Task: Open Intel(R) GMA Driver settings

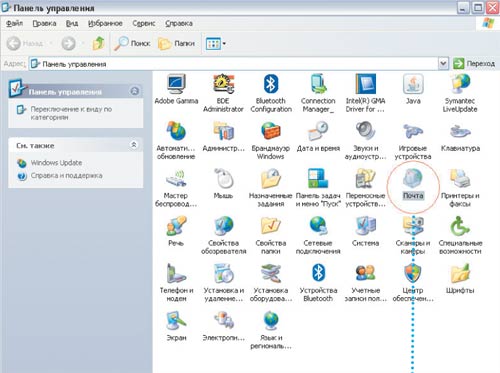Action: click(x=365, y=93)
